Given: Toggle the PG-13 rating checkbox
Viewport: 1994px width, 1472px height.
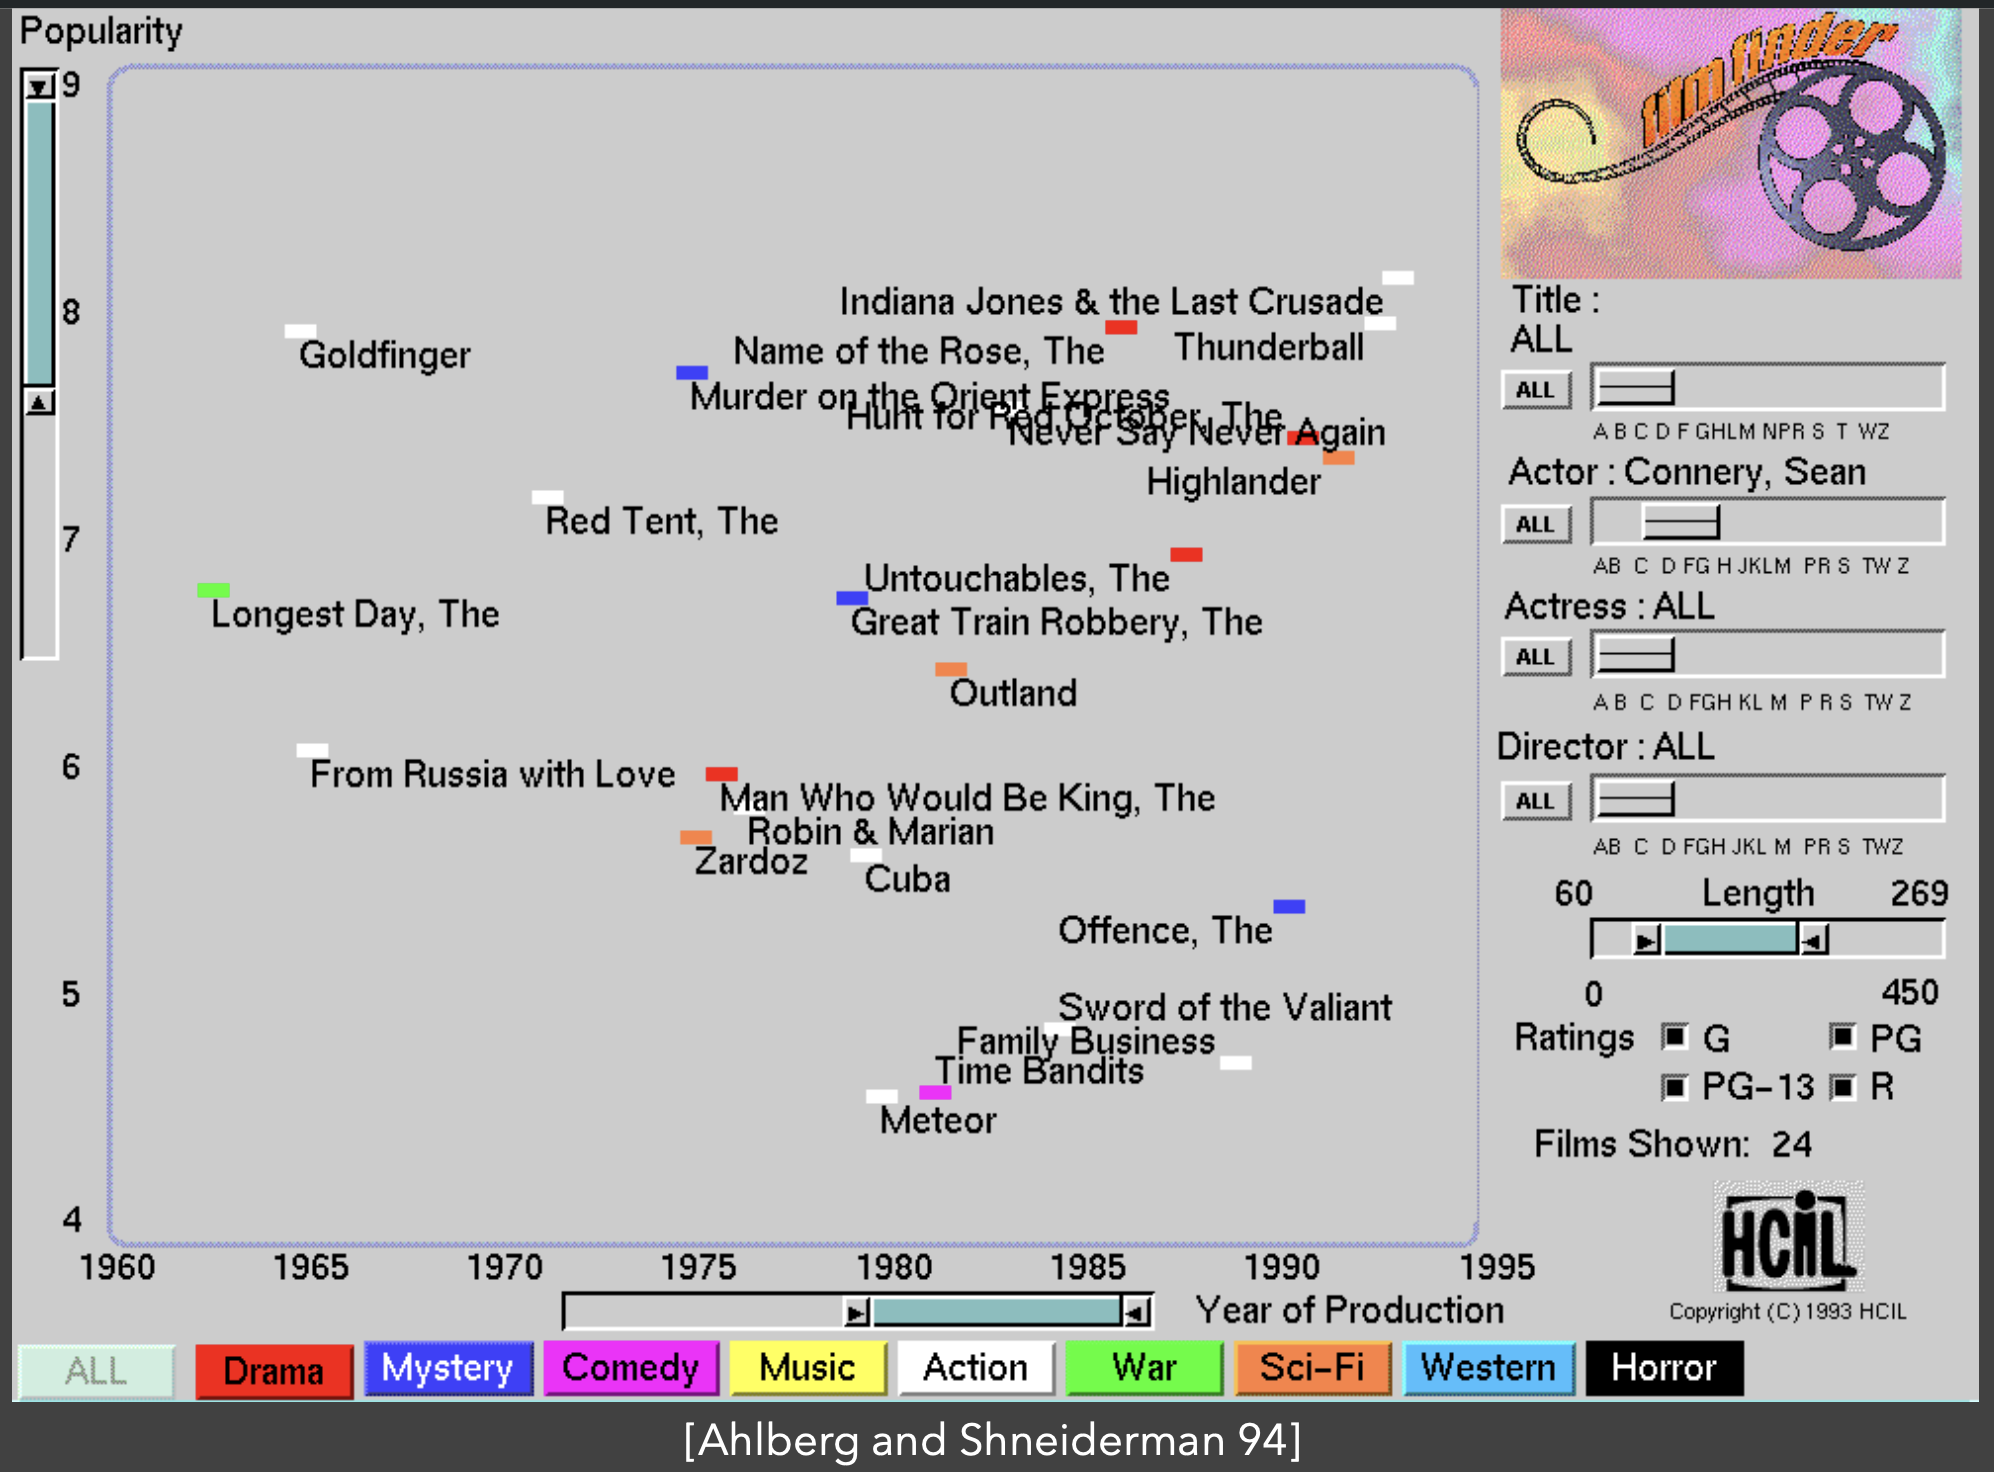Looking at the screenshot, I should click(1675, 1086).
